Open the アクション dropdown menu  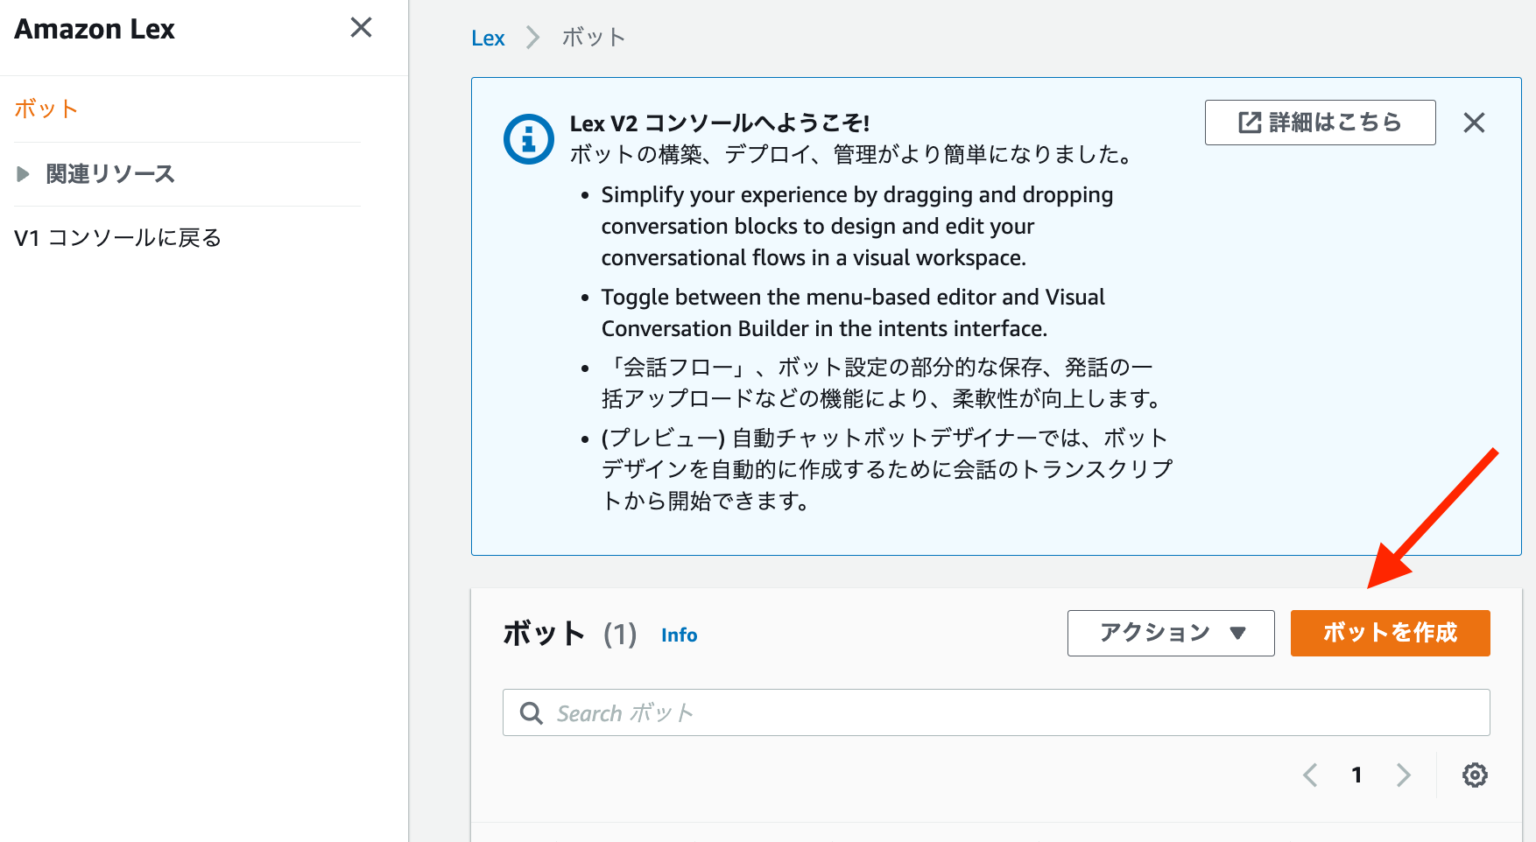[1170, 633]
